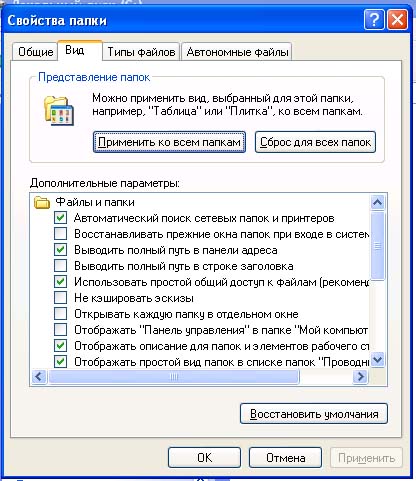Check the Не кэшировать эскизы option
The width and height of the screenshot is (416, 481).
(60, 298)
